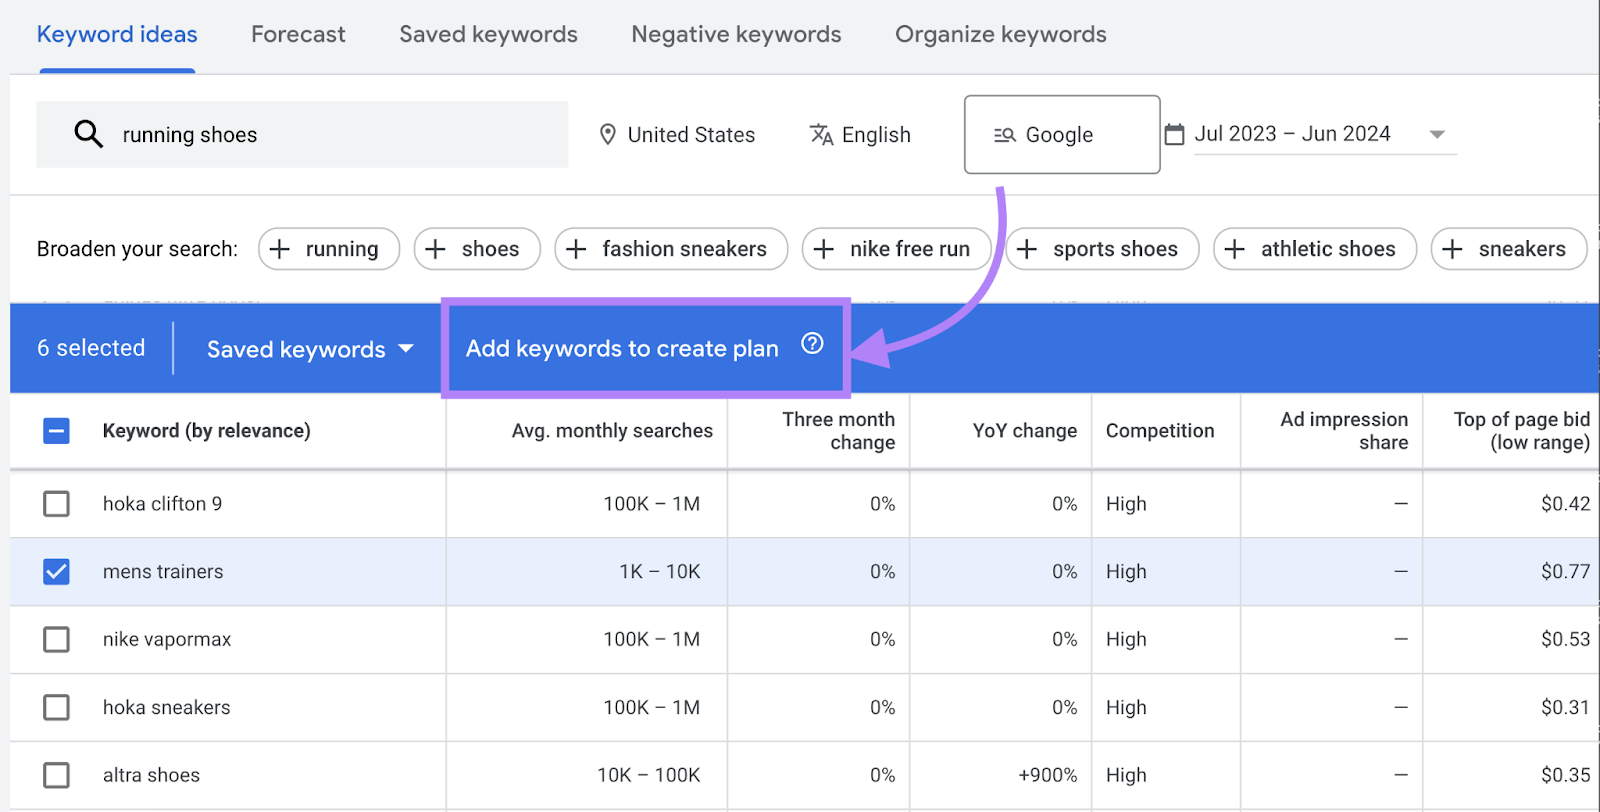Viewport: 1600px width, 812px height.
Task: Check the hoka sneakers checkbox
Action: click(57, 707)
